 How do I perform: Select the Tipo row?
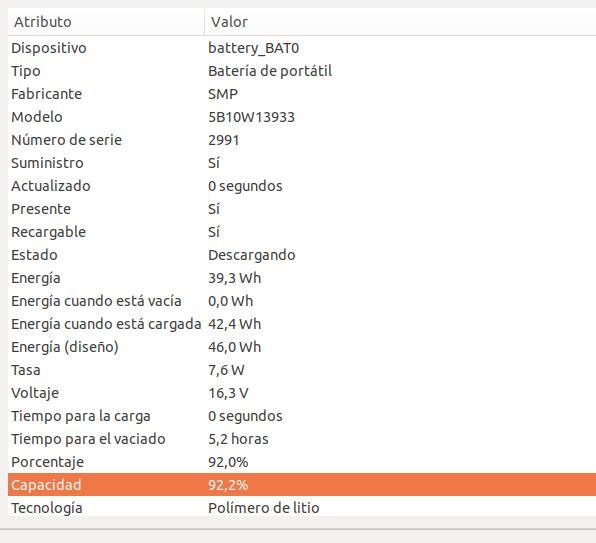click(302, 71)
